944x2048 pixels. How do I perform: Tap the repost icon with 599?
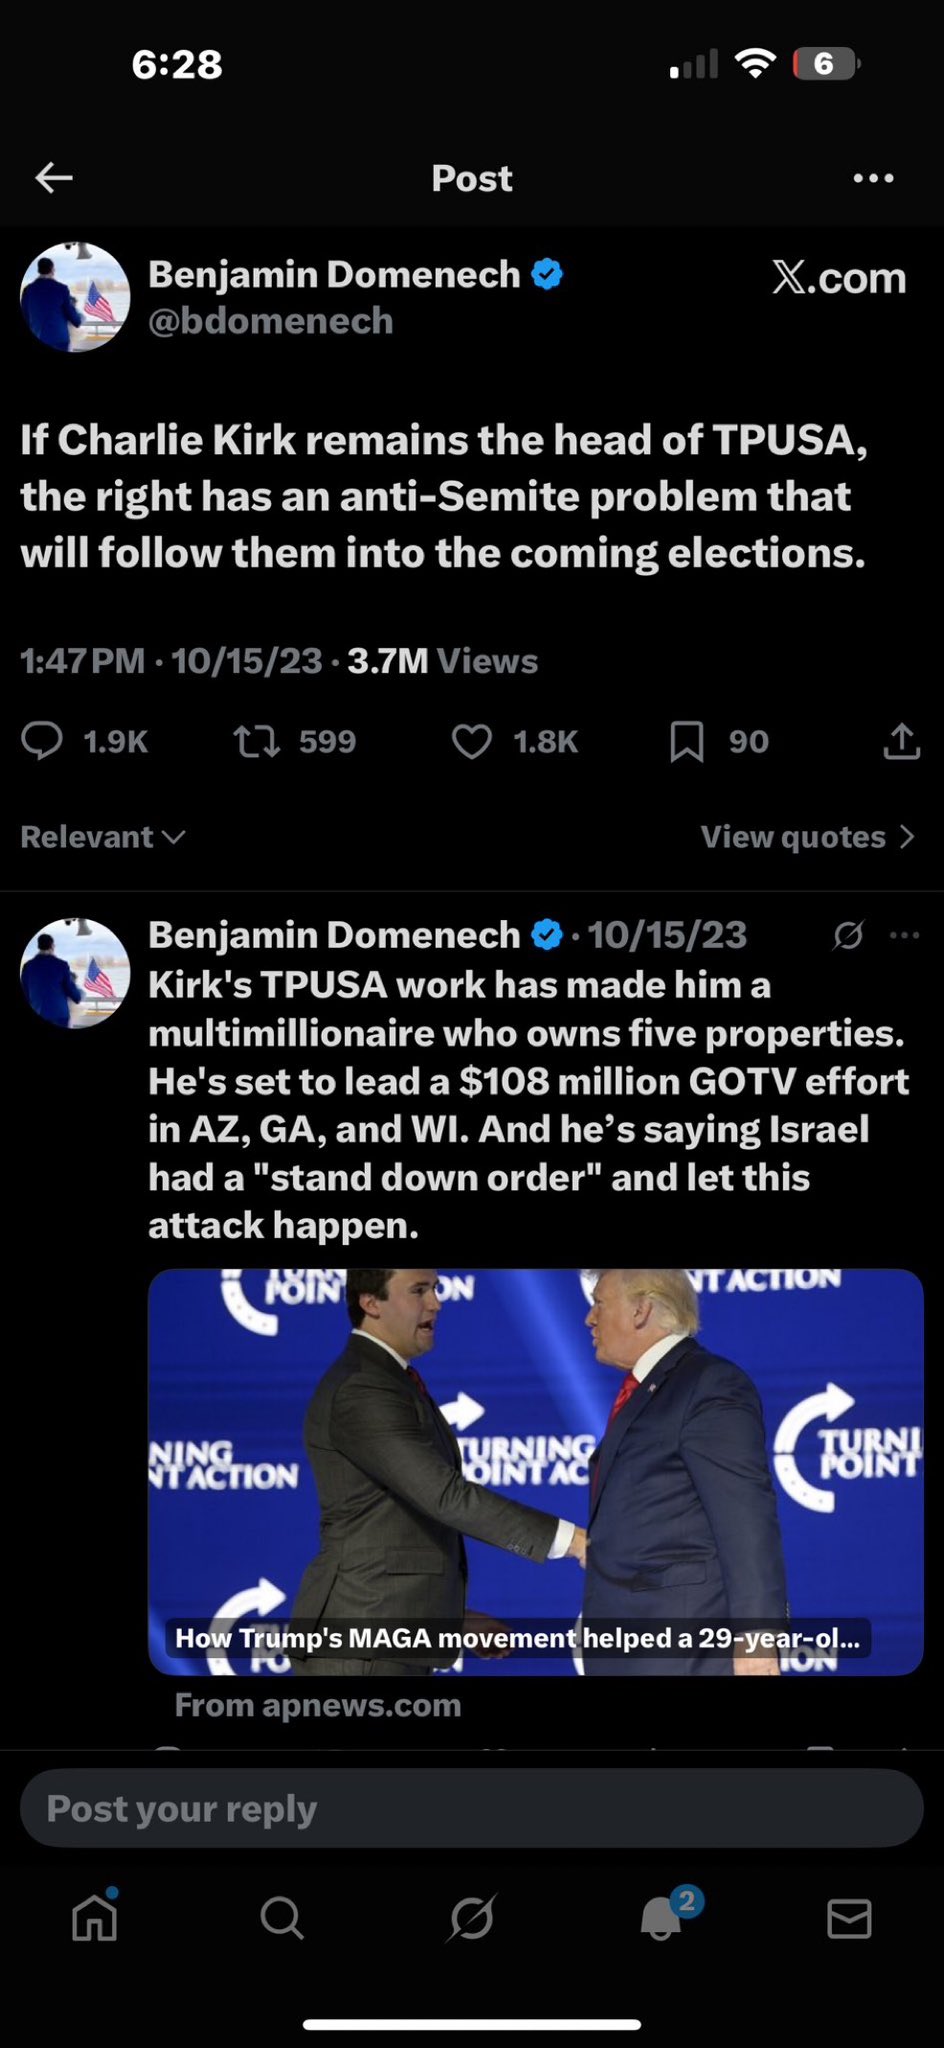(257, 741)
